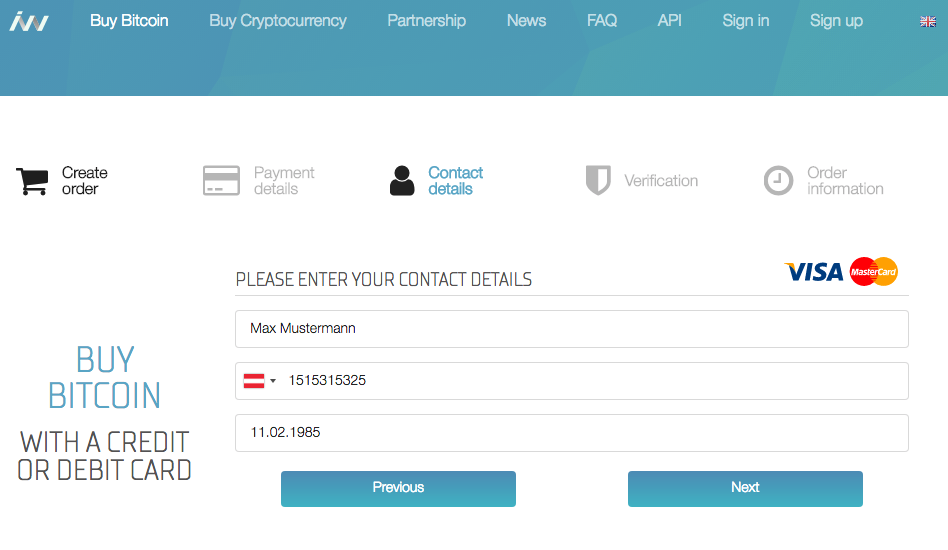
Task: Focus the date of birth field
Action: pyautogui.click(x=572, y=433)
